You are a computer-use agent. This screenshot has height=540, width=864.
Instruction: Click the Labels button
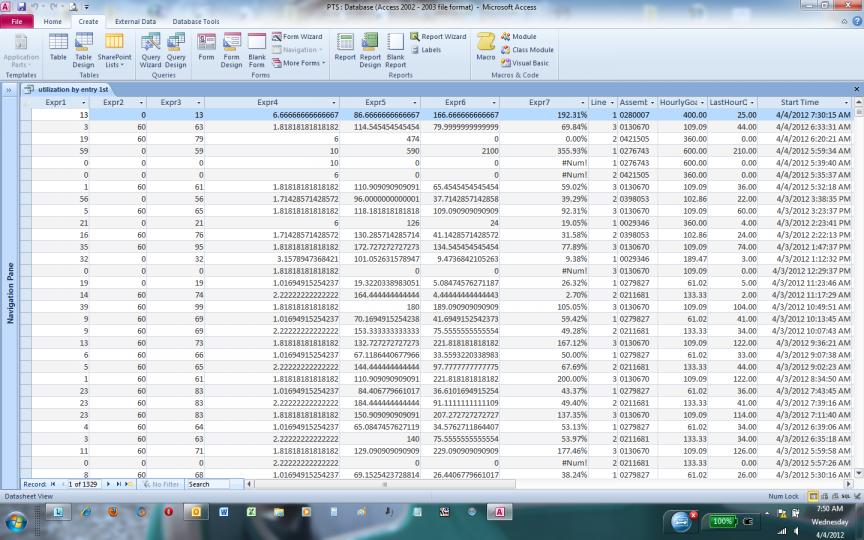point(425,50)
